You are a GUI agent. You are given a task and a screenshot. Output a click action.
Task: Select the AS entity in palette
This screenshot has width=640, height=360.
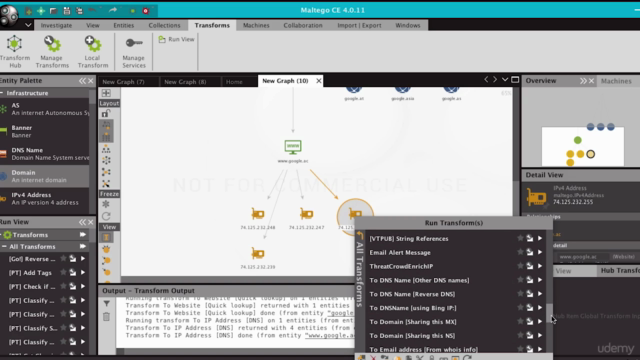coord(44,109)
